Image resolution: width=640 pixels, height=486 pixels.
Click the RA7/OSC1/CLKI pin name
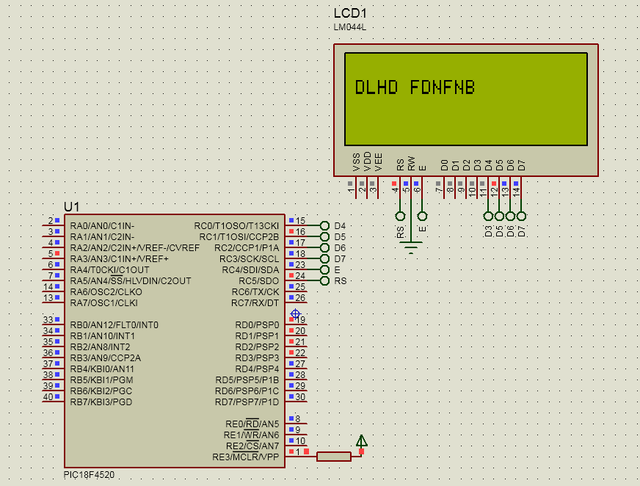coord(104,303)
